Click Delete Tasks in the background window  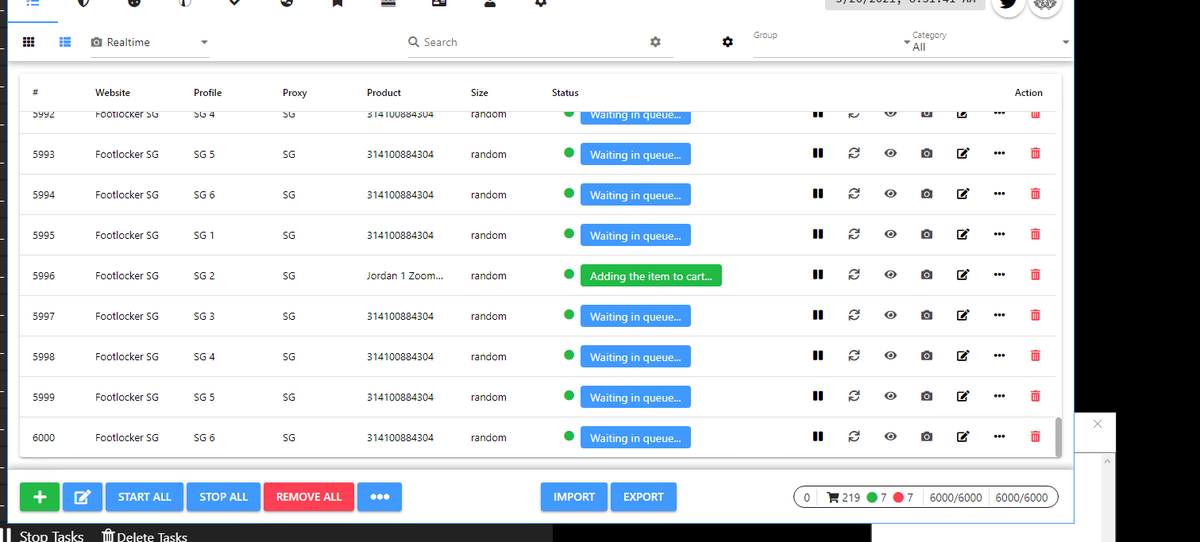[x=144, y=537]
